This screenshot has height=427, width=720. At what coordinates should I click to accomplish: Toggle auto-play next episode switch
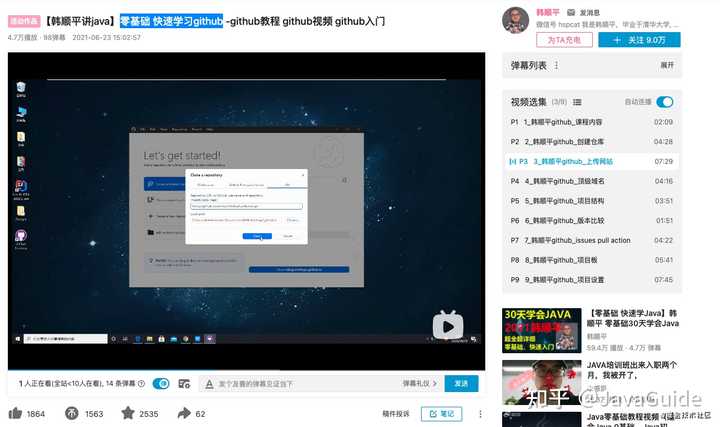pos(664,102)
